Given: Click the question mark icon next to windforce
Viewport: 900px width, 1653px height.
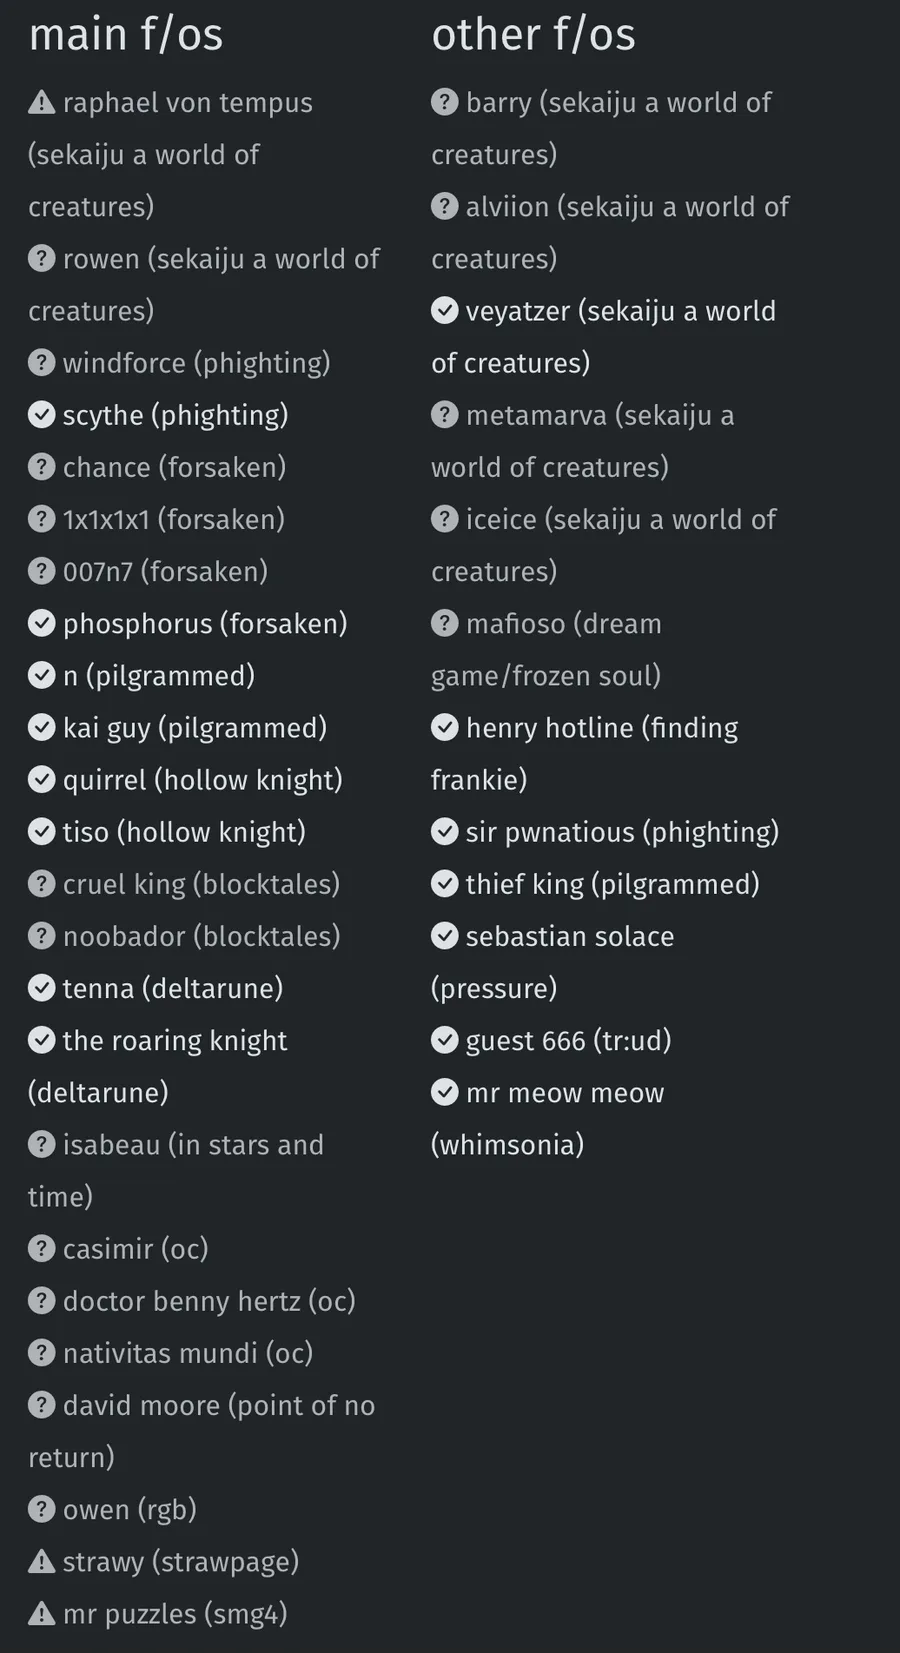Looking at the screenshot, I should click(41, 362).
